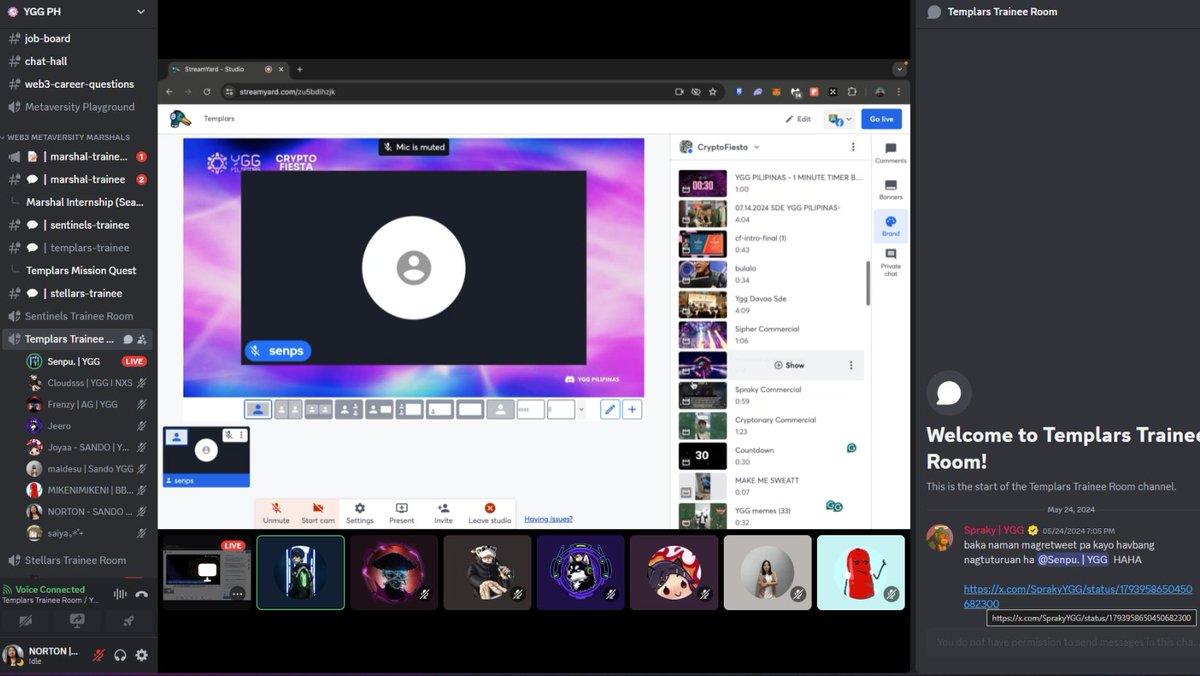The height and width of the screenshot is (676, 1200).
Task: Open new browser tab plus button
Action: (299, 69)
